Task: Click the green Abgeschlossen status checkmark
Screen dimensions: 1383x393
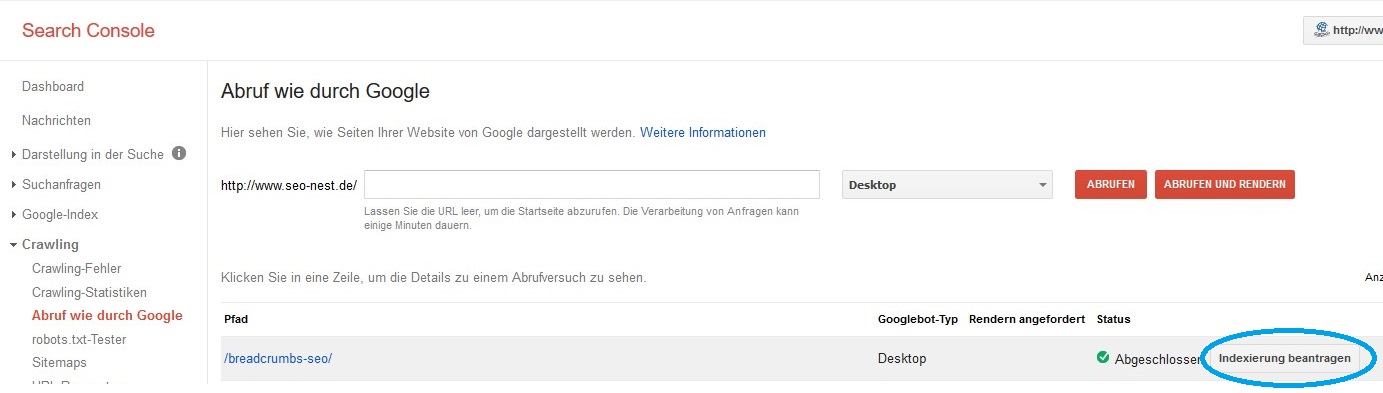Action: click(1103, 357)
